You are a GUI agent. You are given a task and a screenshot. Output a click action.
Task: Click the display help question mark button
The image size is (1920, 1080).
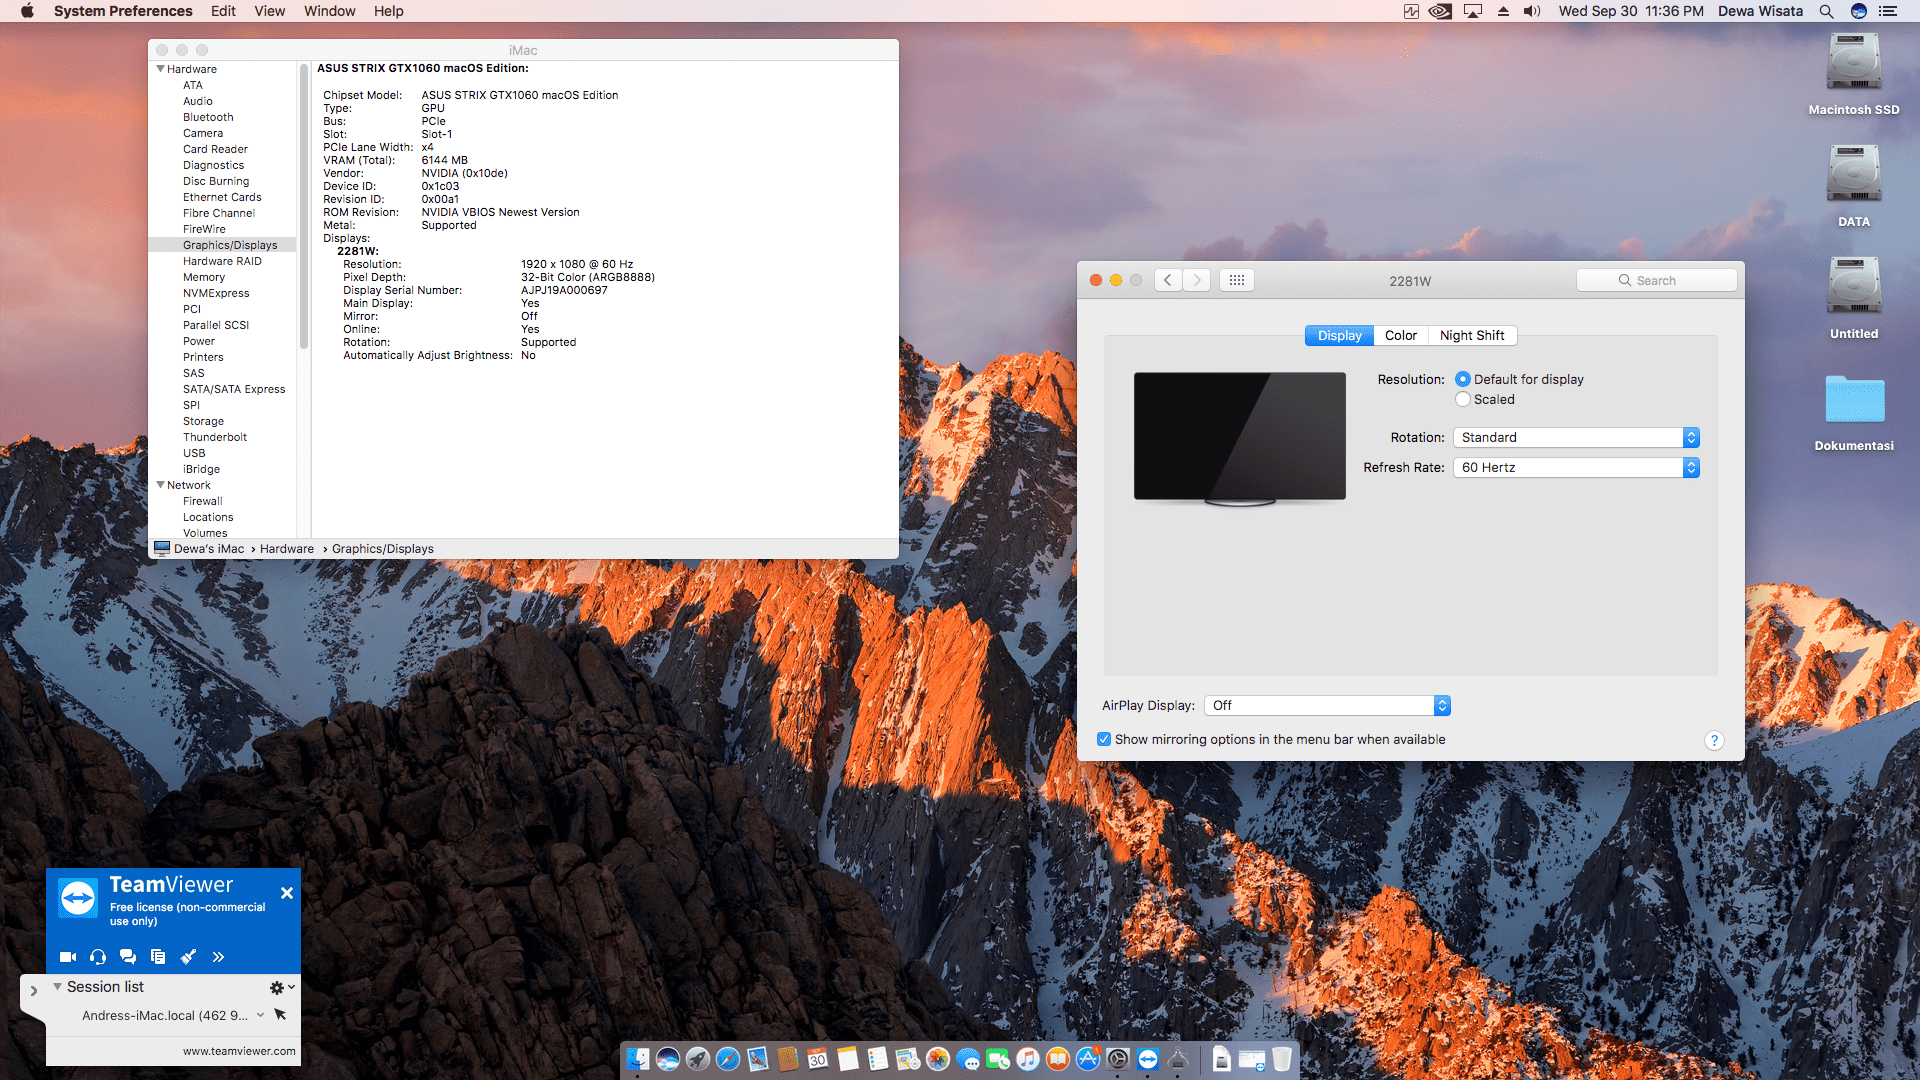1714,740
